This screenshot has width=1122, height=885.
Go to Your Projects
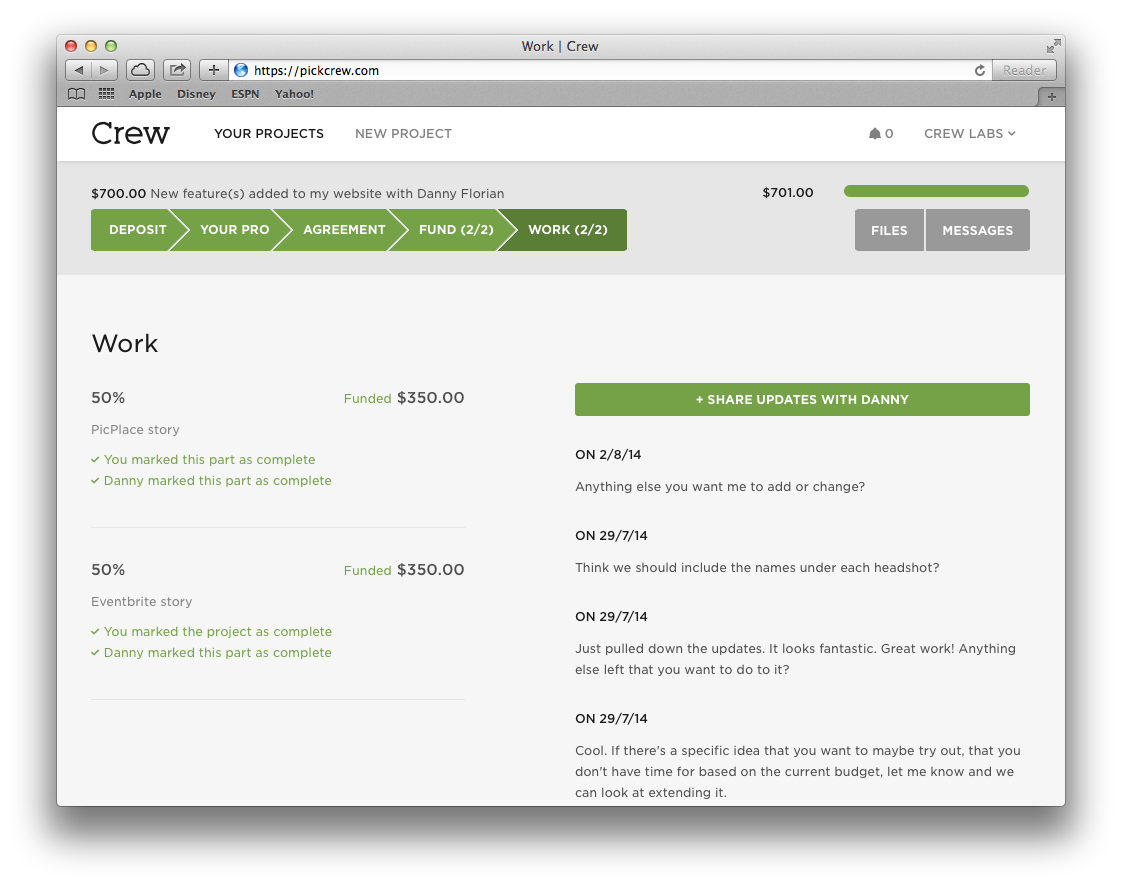pos(269,134)
